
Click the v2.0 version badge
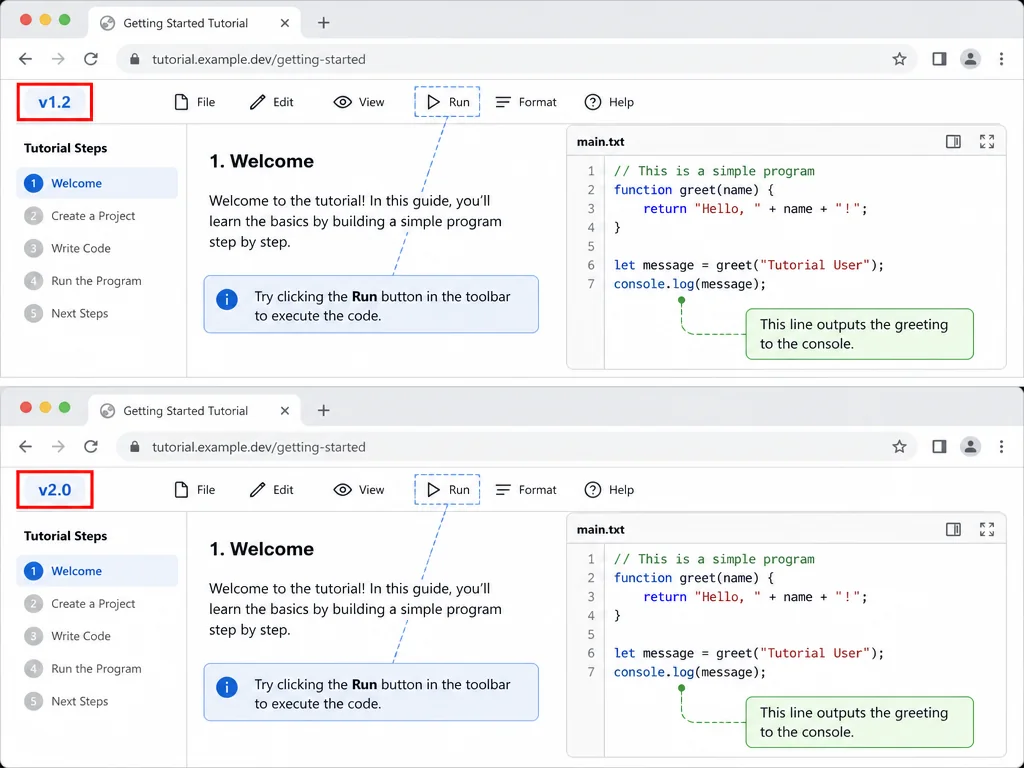(55, 490)
